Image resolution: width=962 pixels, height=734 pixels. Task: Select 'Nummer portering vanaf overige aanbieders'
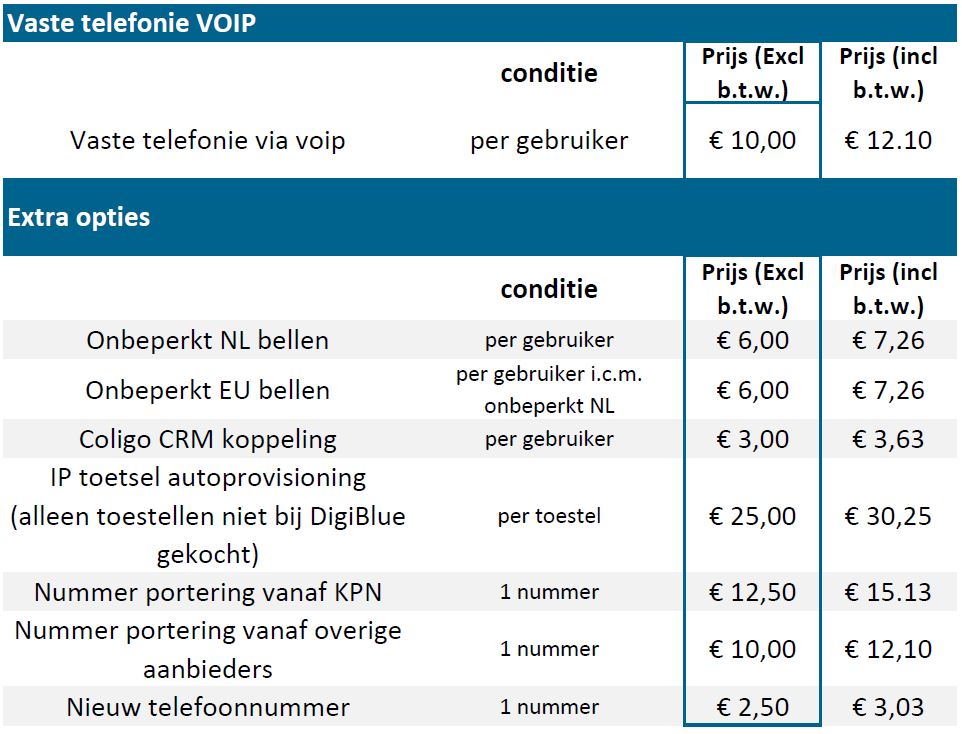(207, 649)
